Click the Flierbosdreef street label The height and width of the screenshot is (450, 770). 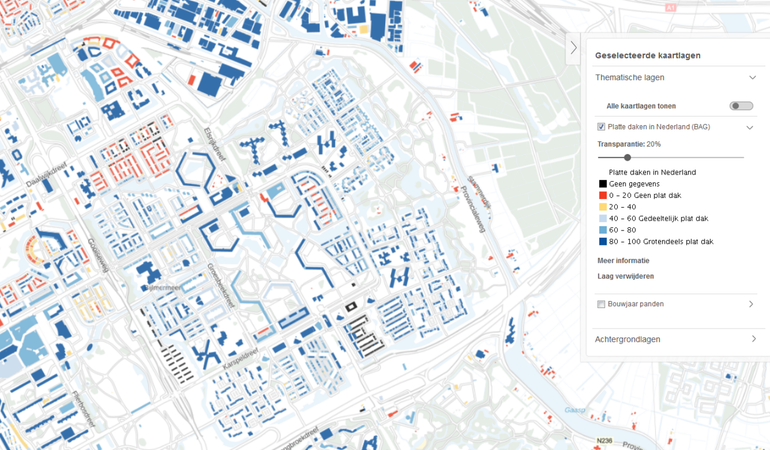click(x=83, y=409)
